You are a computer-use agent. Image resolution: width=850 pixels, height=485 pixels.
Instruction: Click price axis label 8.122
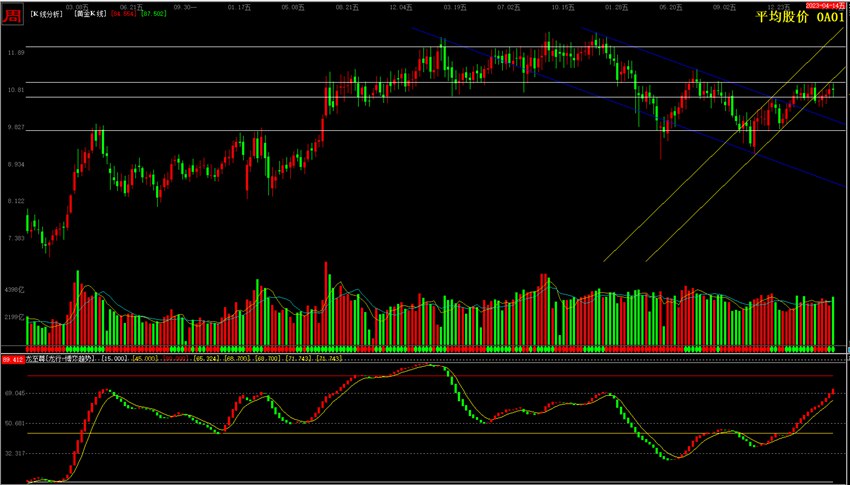point(14,201)
